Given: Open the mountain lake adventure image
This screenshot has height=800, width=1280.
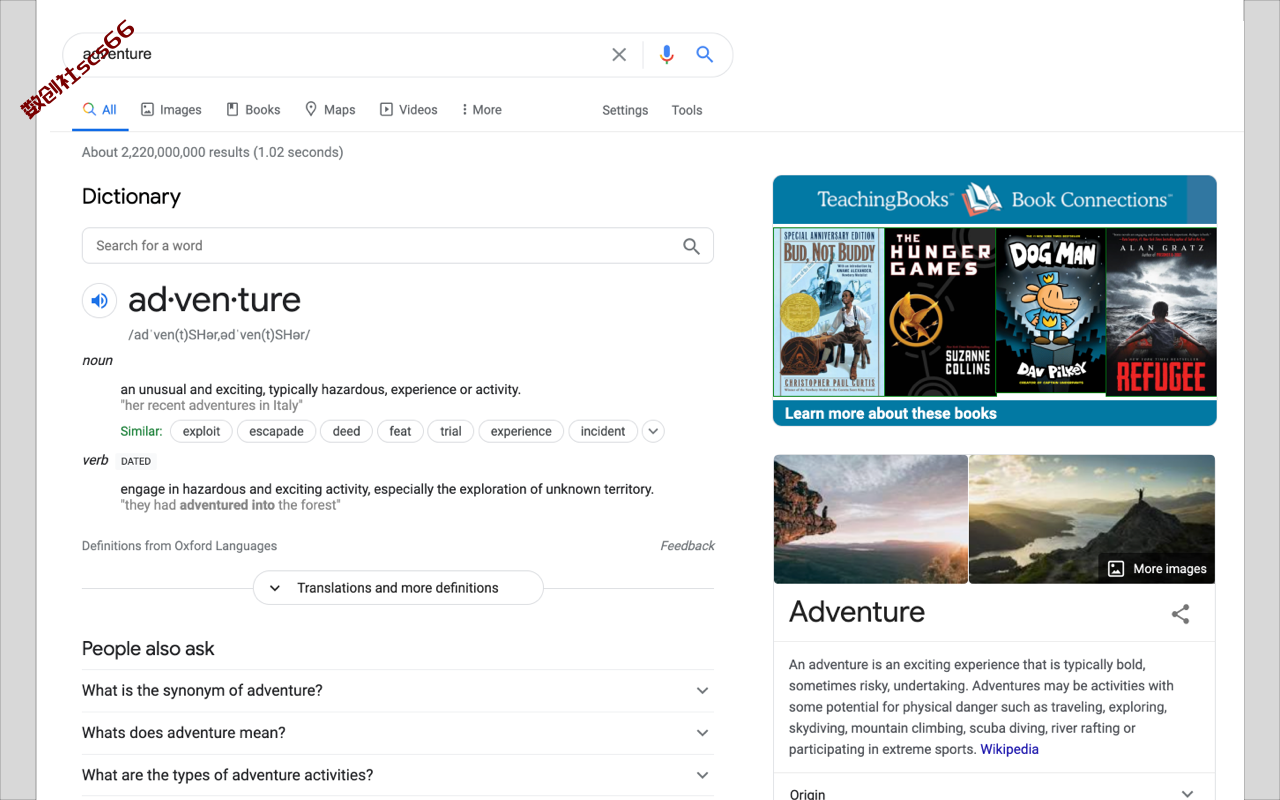Looking at the screenshot, I should click(x=1092, y=519).
